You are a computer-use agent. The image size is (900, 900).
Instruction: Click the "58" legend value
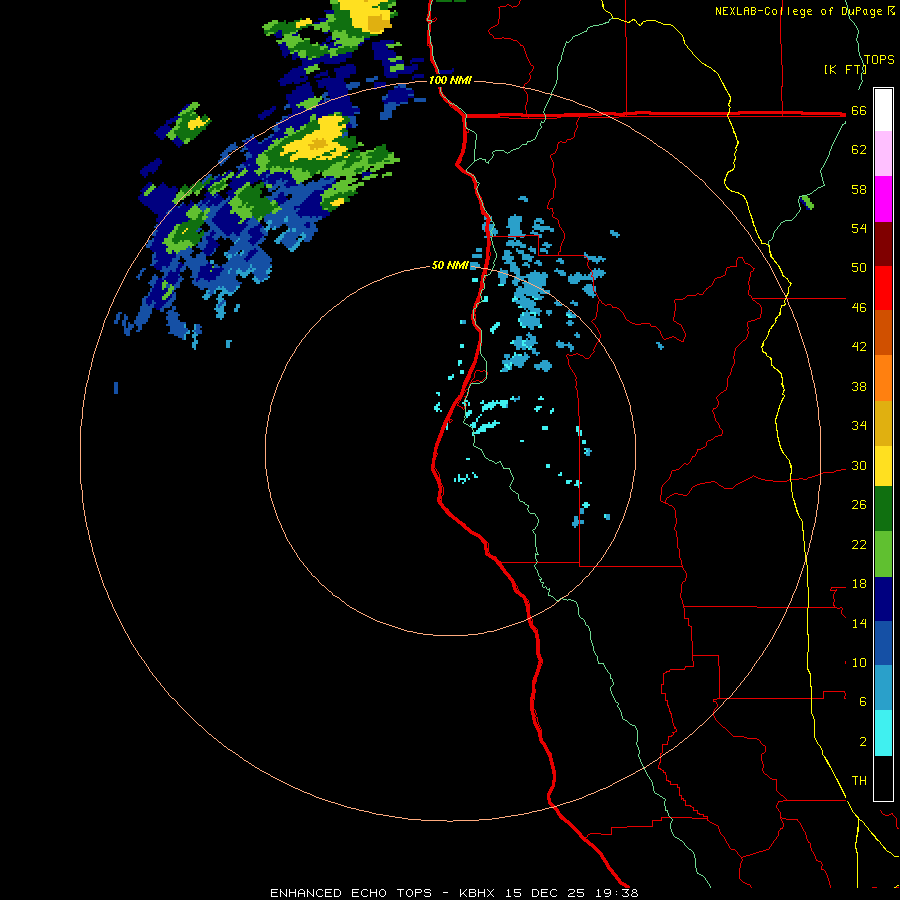point(859,189)
